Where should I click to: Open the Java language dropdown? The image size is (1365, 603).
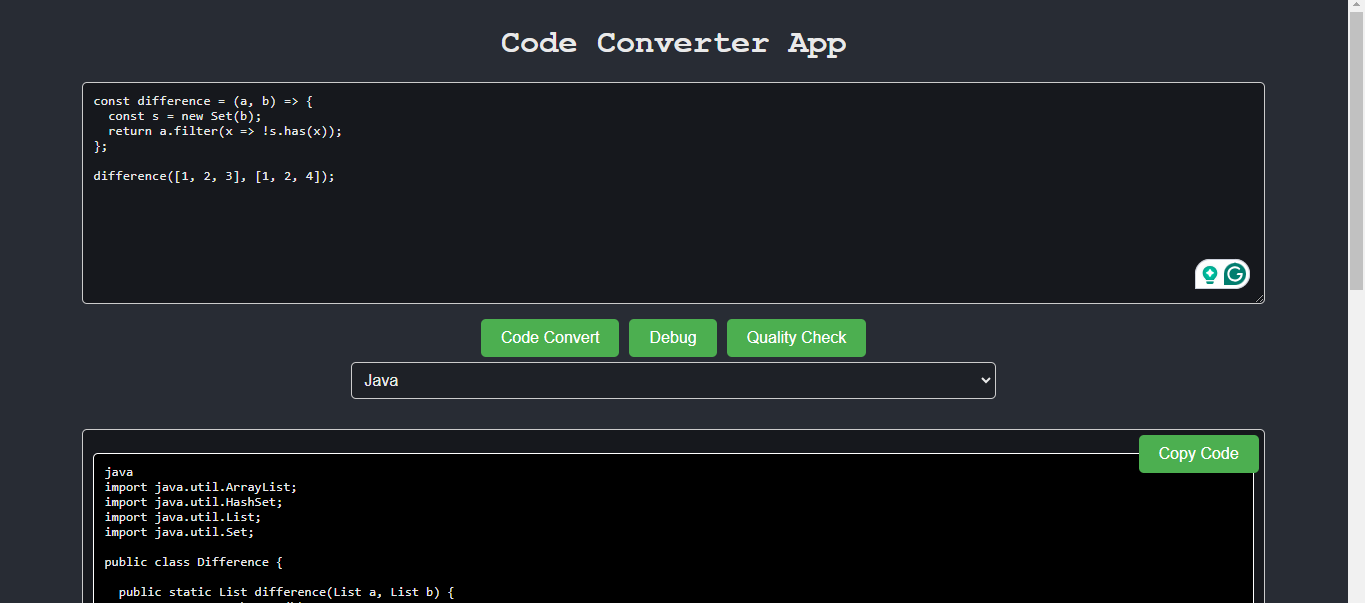(x=672, y=380)
